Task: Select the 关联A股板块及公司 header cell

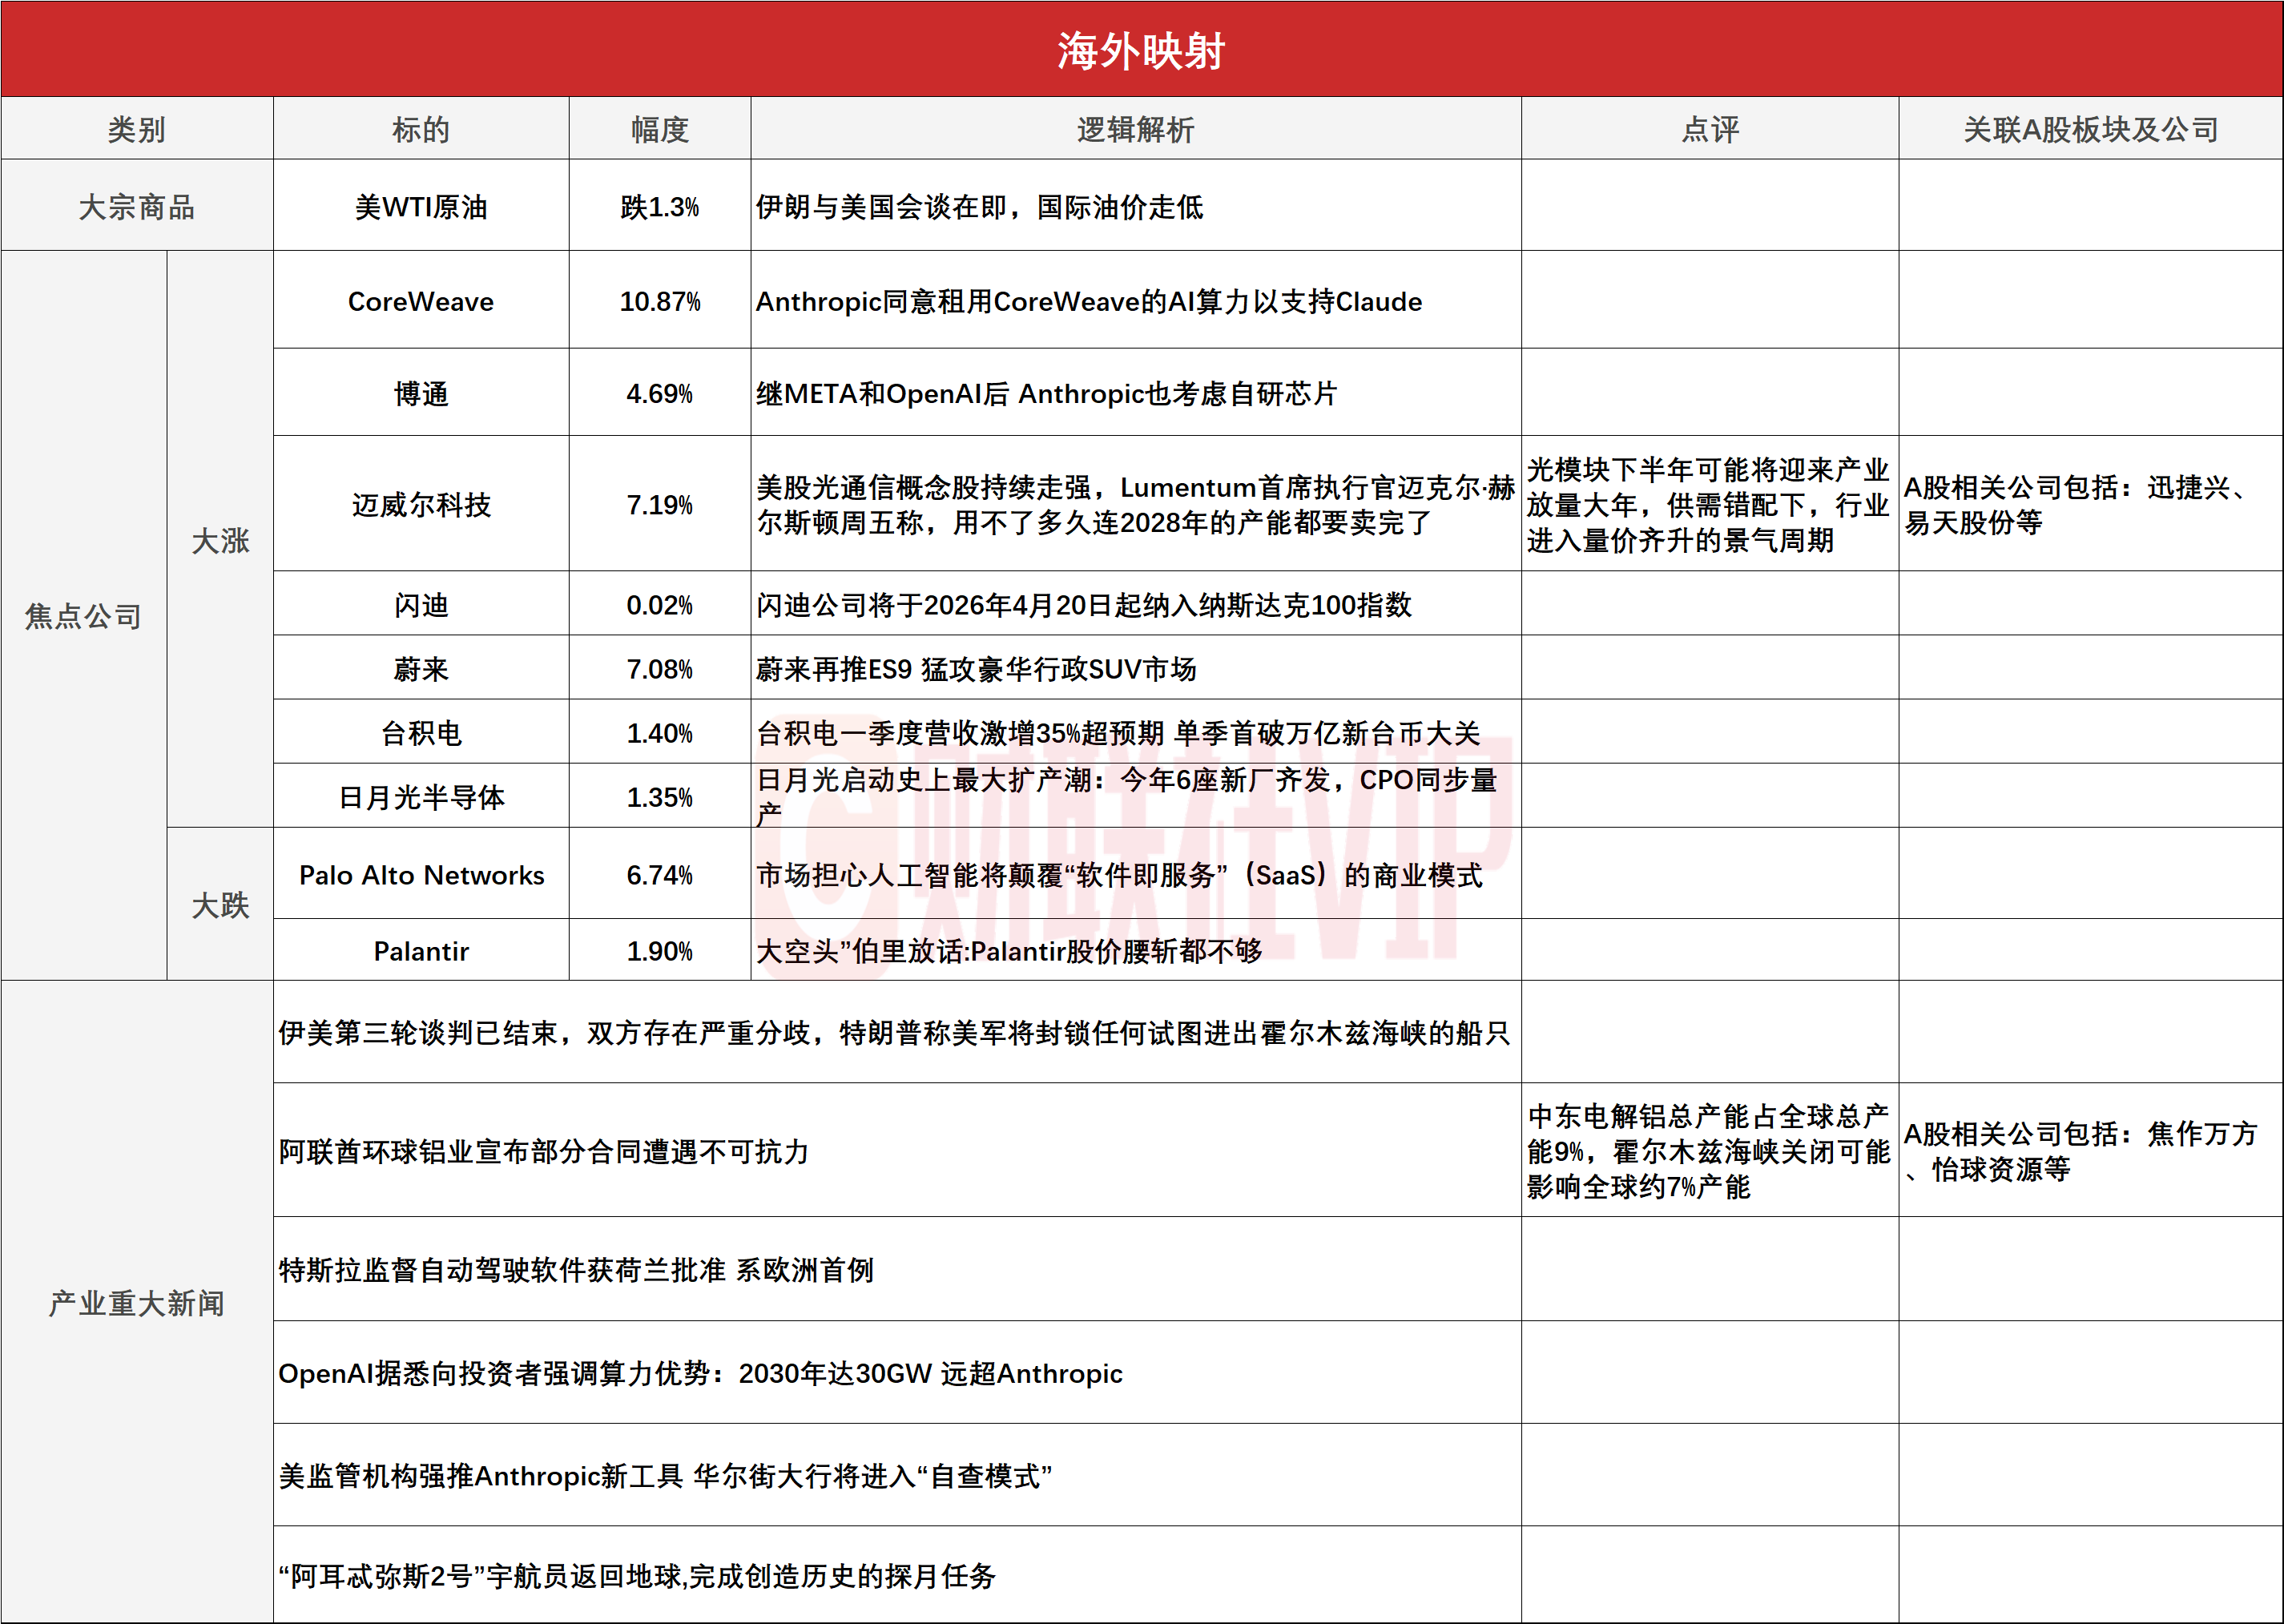Action: 2090,129
